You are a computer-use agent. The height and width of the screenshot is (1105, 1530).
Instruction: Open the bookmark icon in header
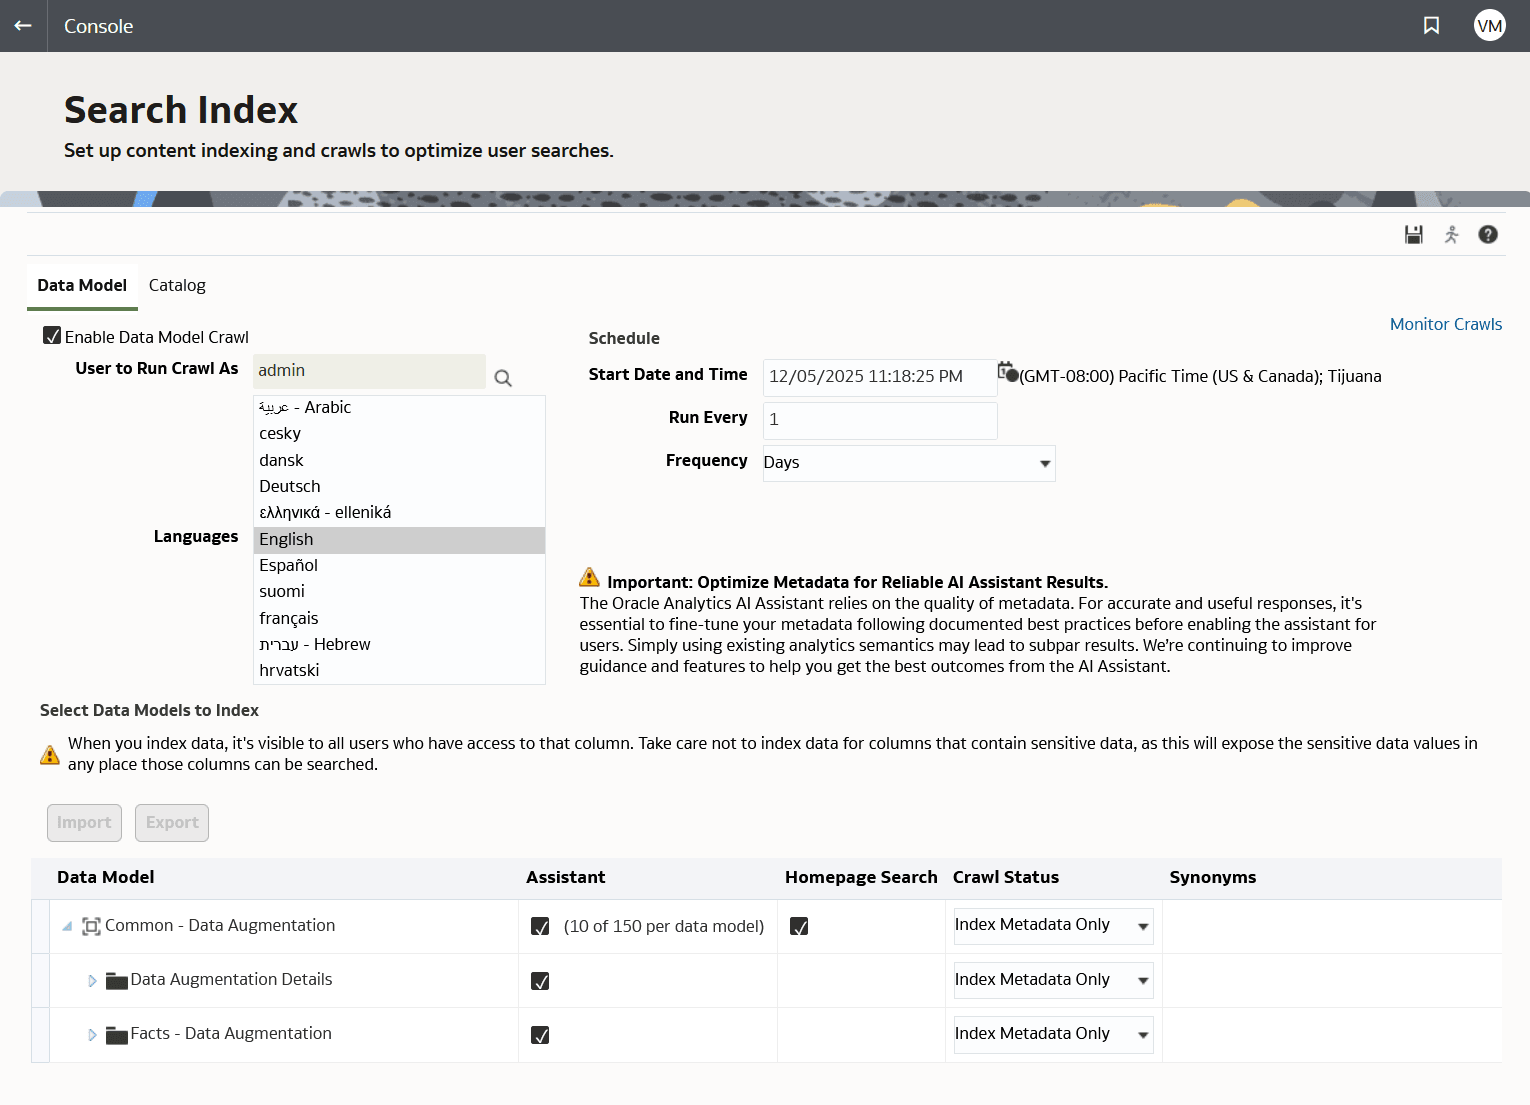point(1432,26)
